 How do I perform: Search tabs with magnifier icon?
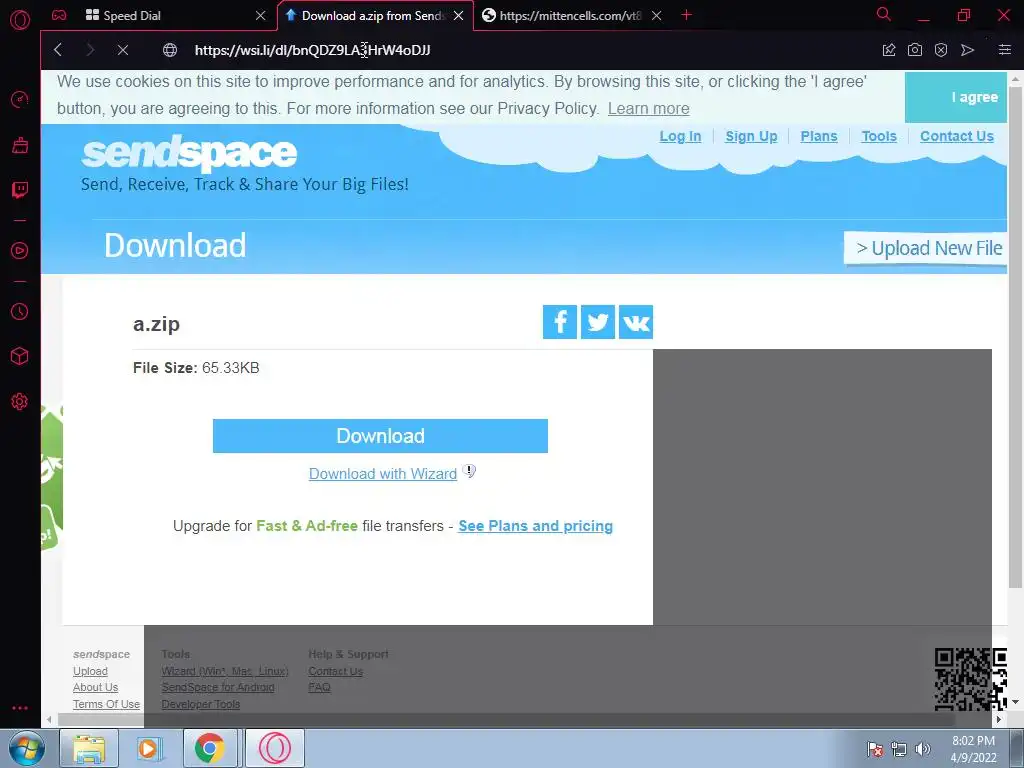tap(884, 14)
